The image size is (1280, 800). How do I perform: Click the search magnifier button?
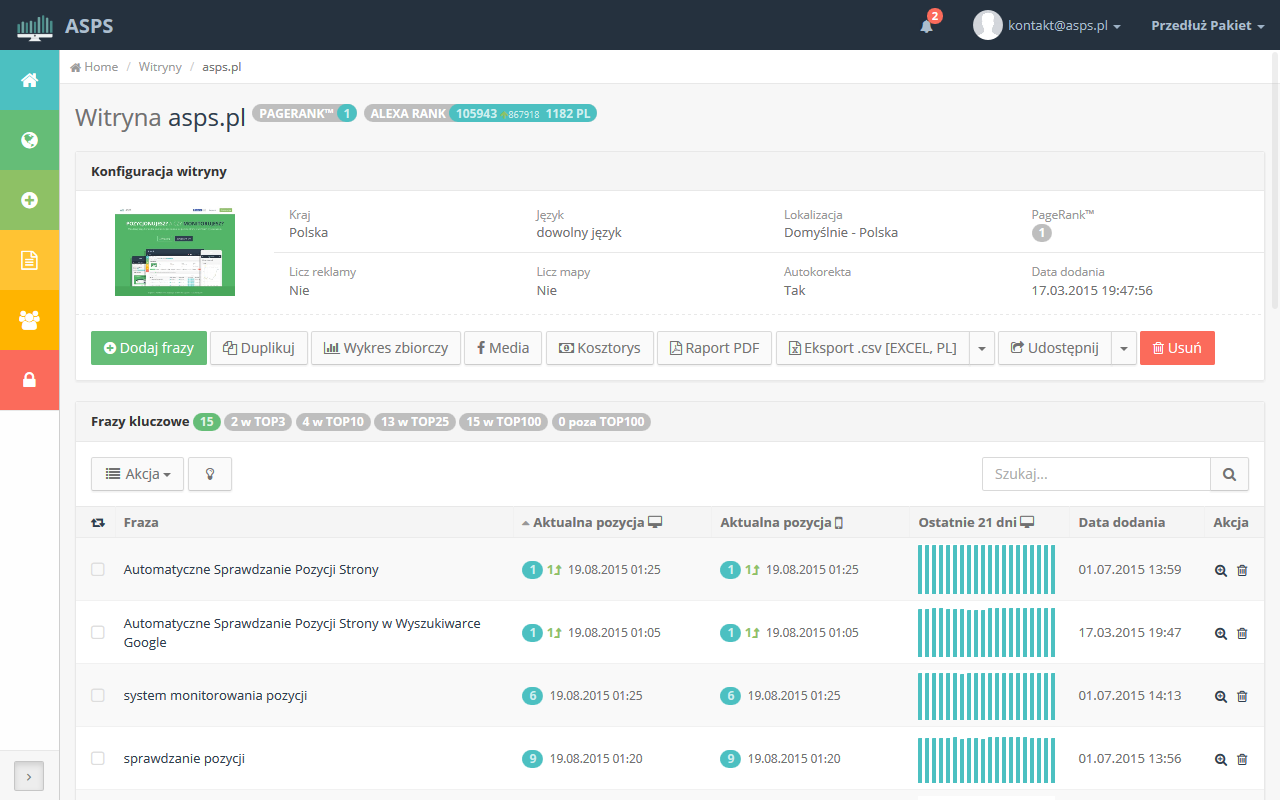[x=1229, y=474]
